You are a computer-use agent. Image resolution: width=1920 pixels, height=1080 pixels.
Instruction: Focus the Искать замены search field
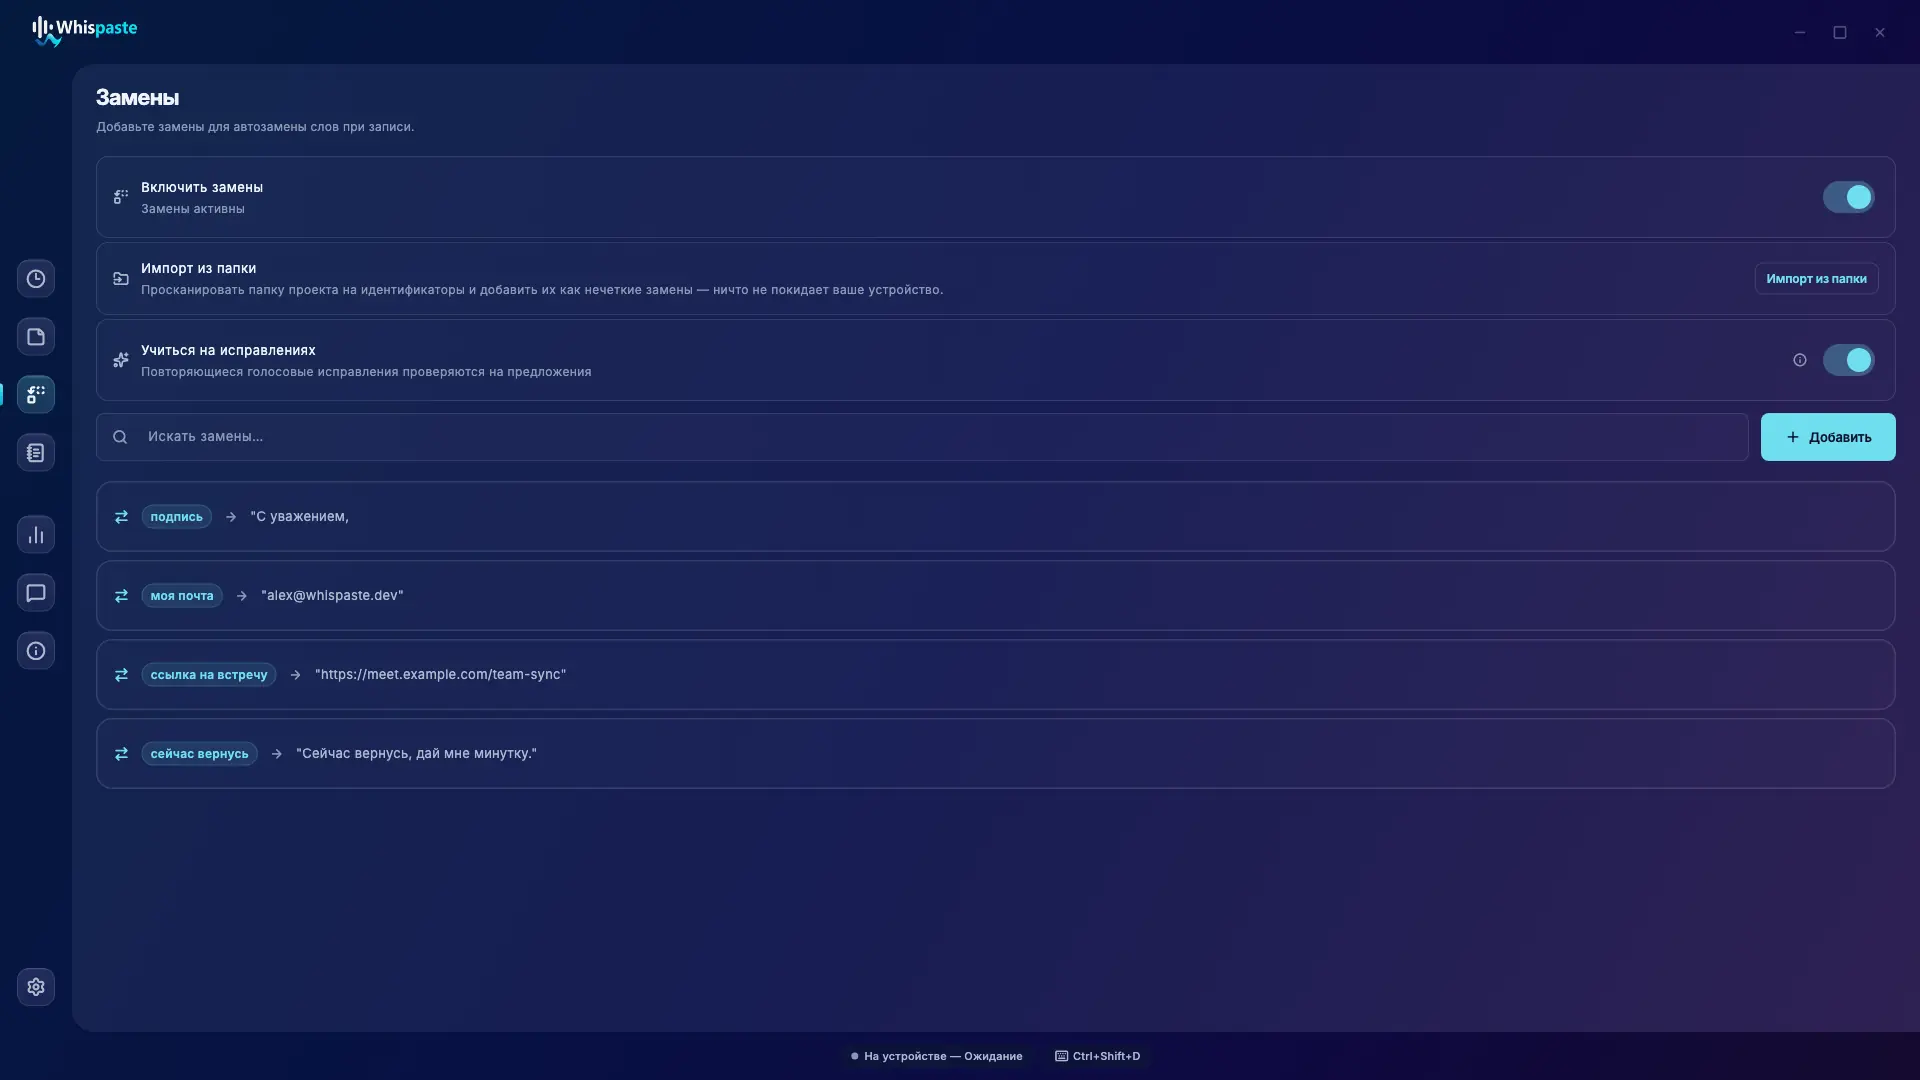pos(922,437)
